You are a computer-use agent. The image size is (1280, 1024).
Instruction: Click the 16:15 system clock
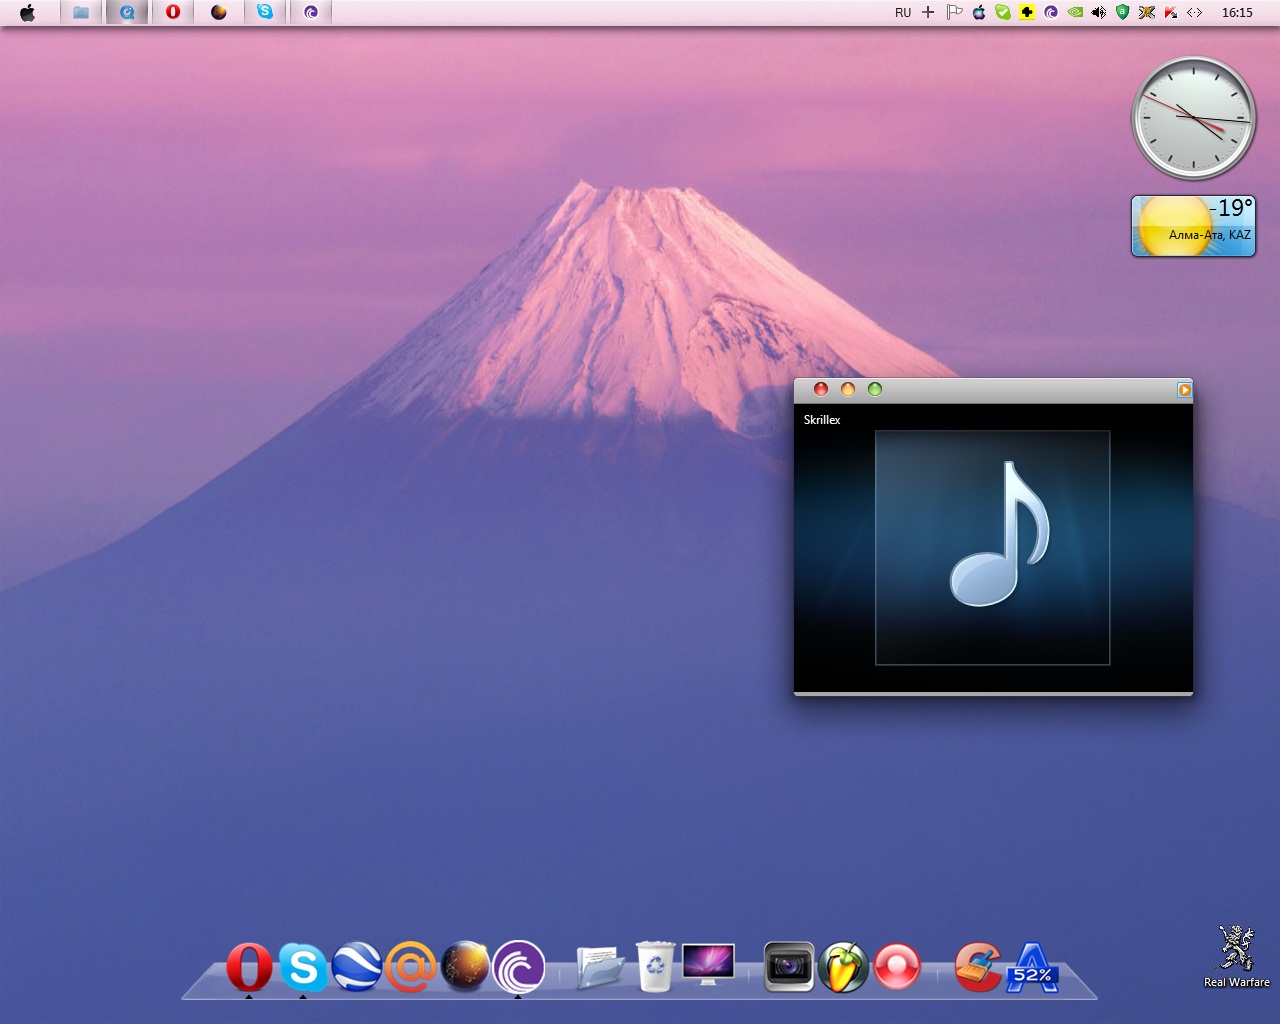tap(1237, 13)
